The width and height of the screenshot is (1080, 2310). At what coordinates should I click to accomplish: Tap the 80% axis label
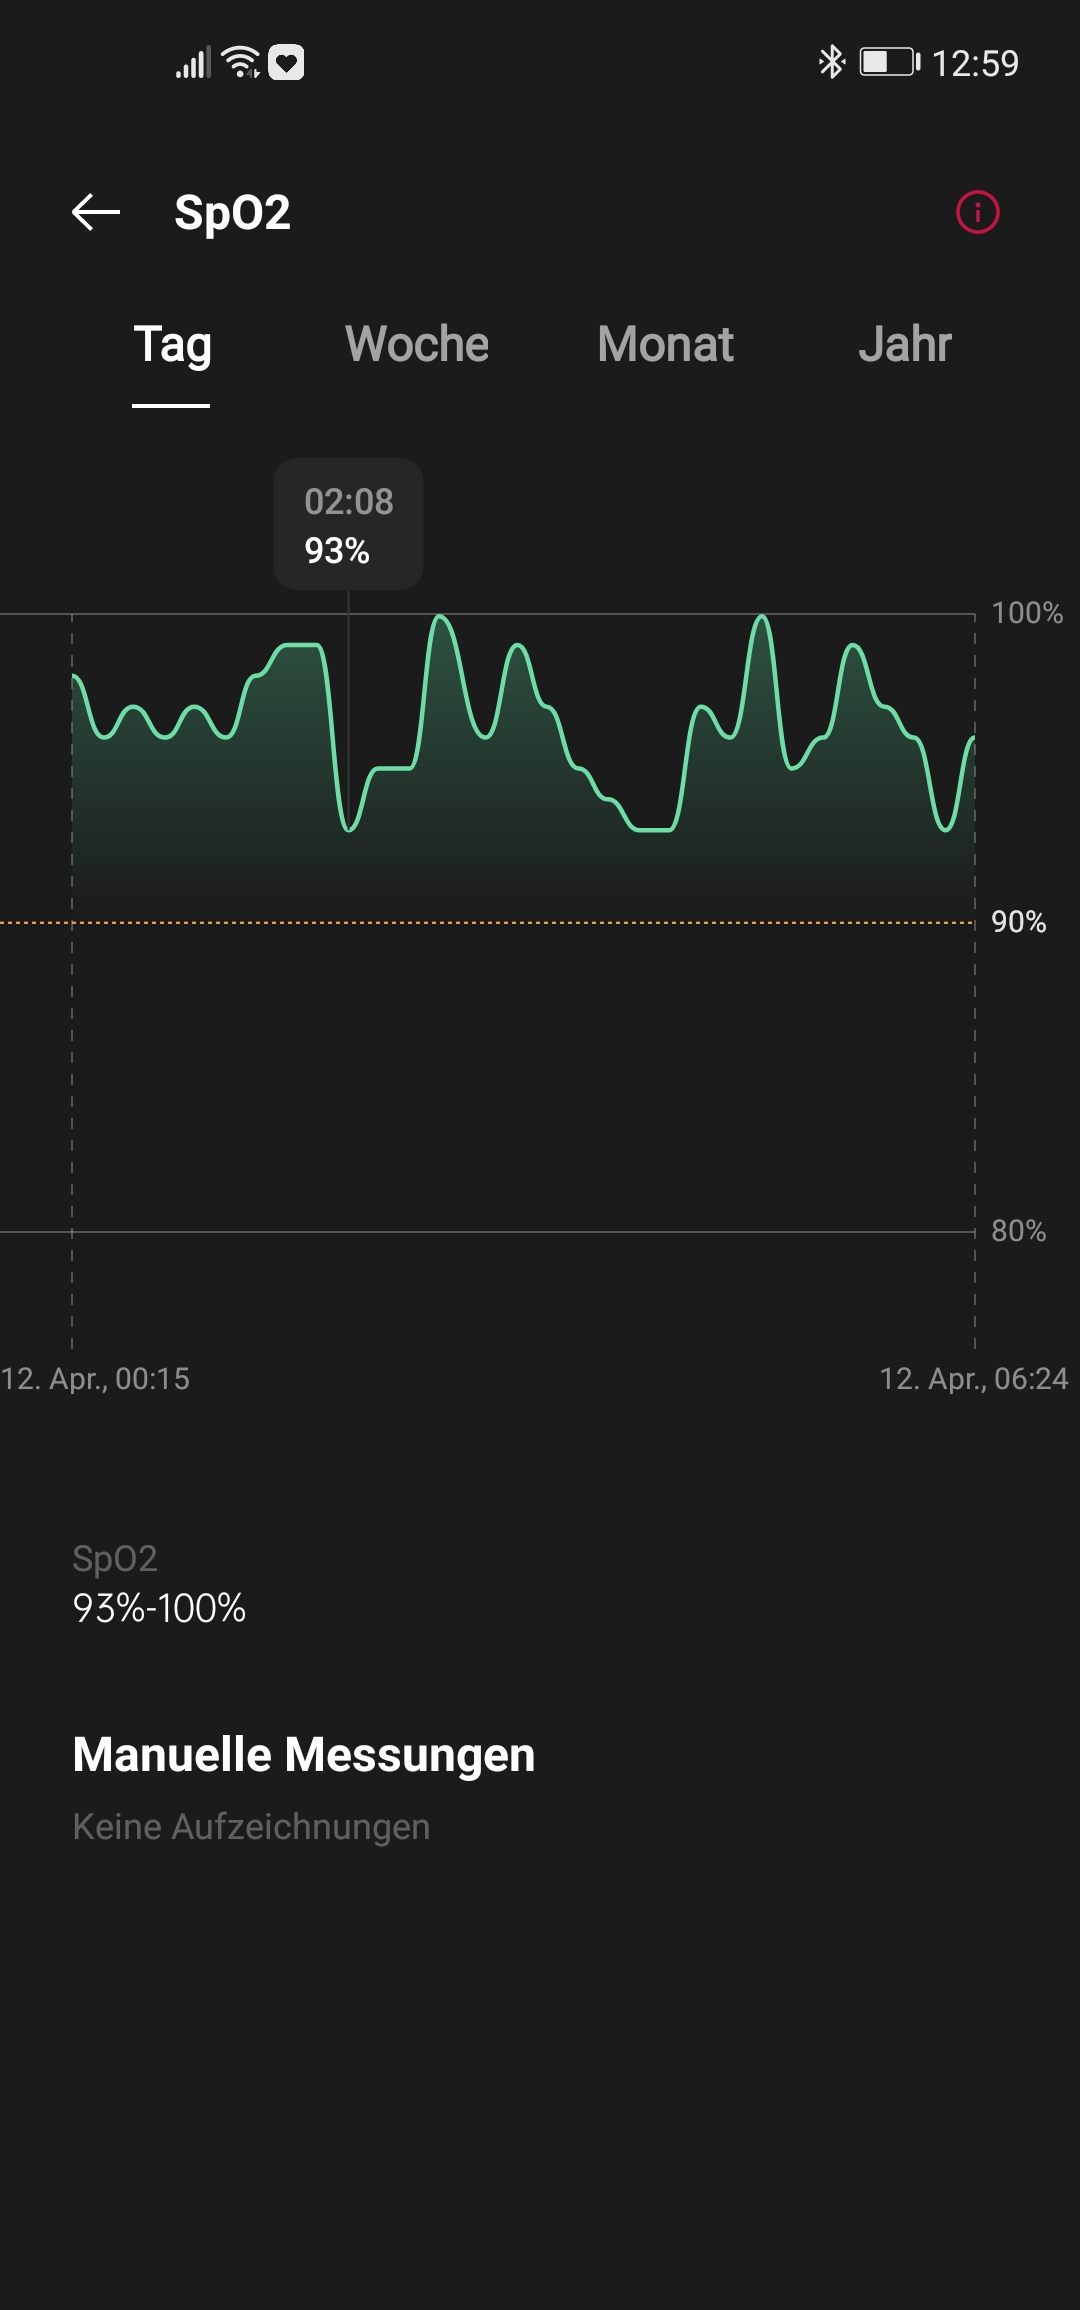1018,1231
